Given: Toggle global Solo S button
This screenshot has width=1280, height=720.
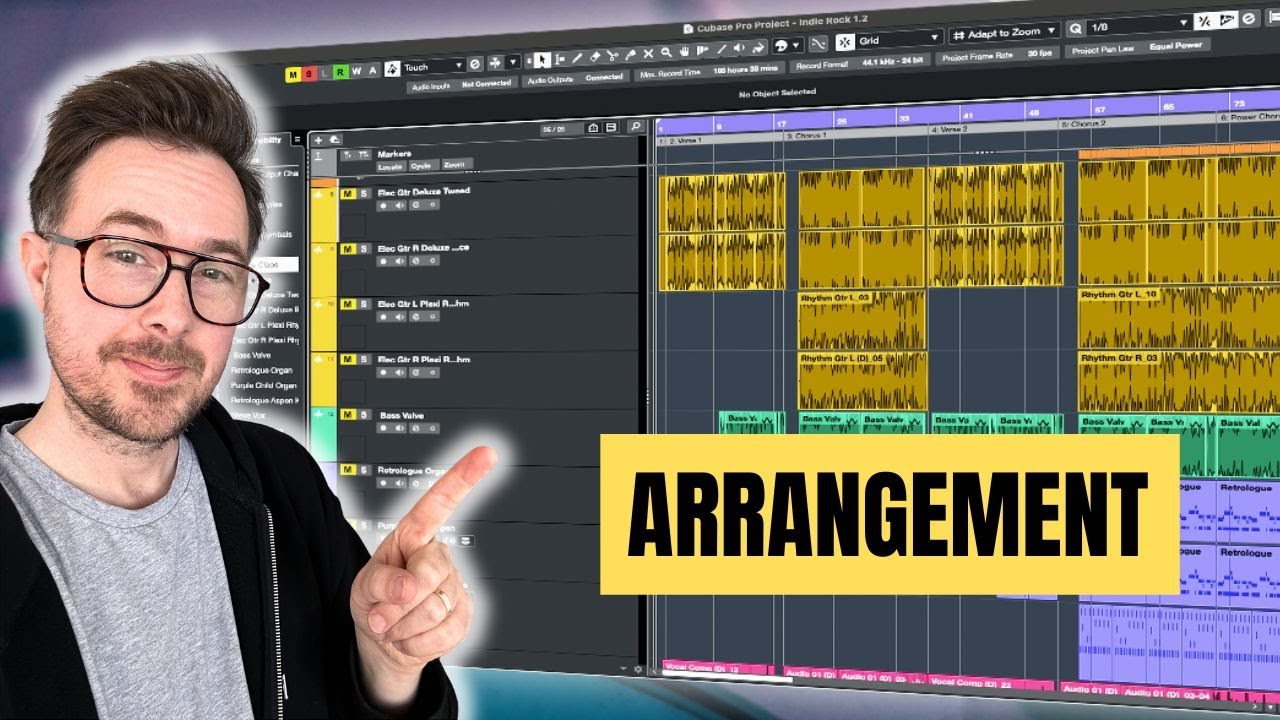Looking at the screenshot, I should pyautogui.click(x=308, y=74).
